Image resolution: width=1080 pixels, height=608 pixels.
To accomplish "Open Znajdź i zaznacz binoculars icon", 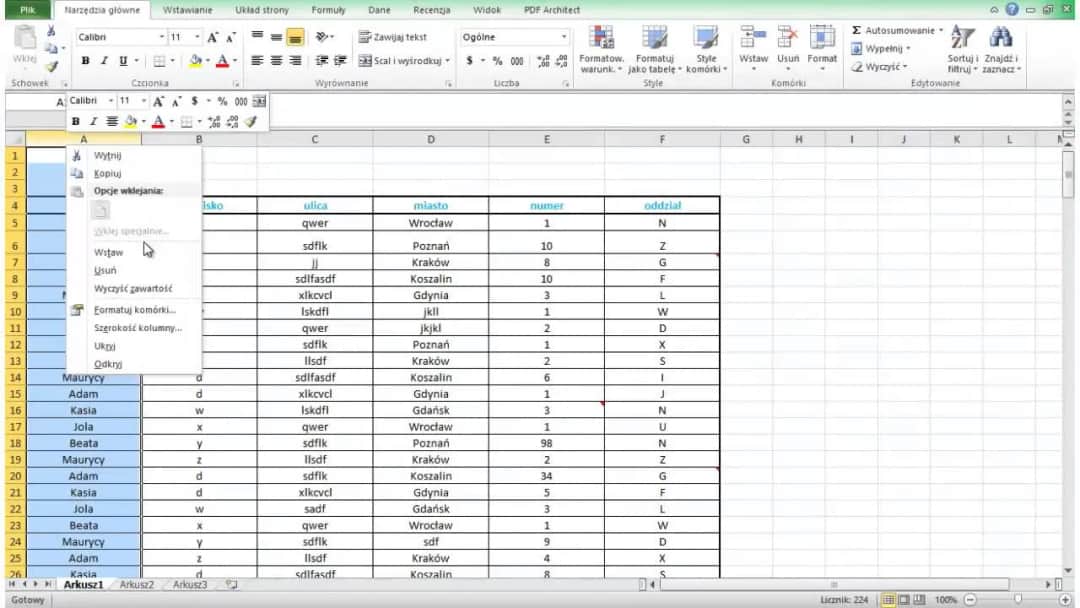I will pyautogui.click(x=999, y=40).
